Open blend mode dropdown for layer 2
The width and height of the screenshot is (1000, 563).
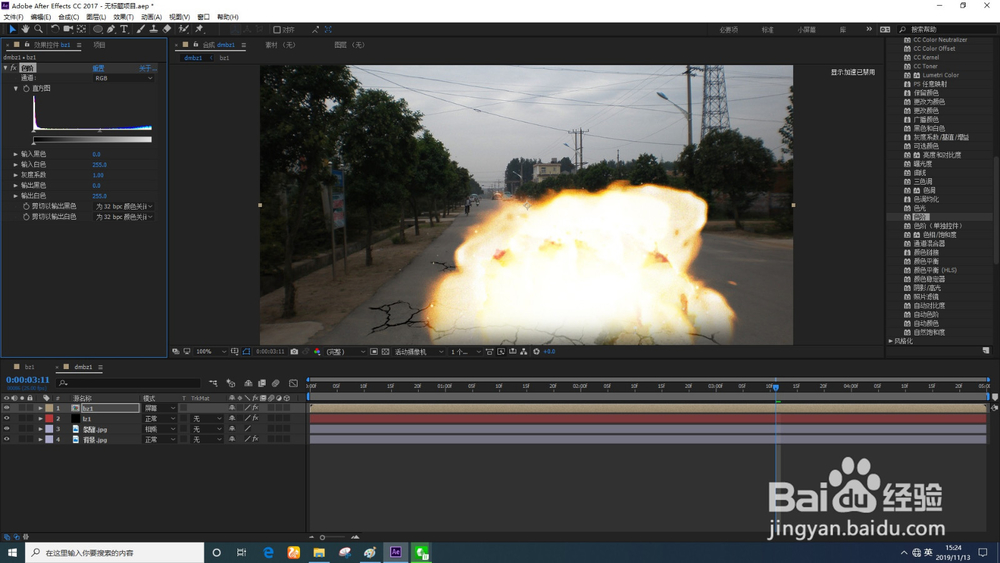(159, 418)
